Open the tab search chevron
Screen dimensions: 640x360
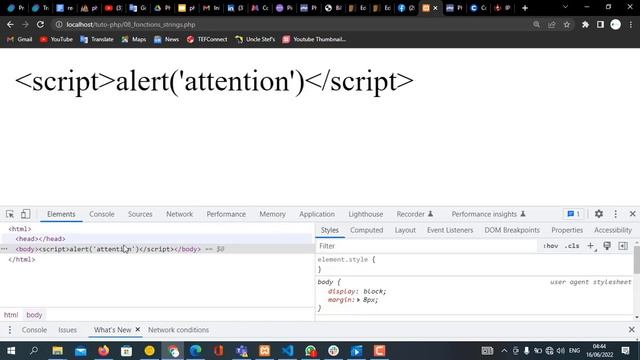click(565, 7)
